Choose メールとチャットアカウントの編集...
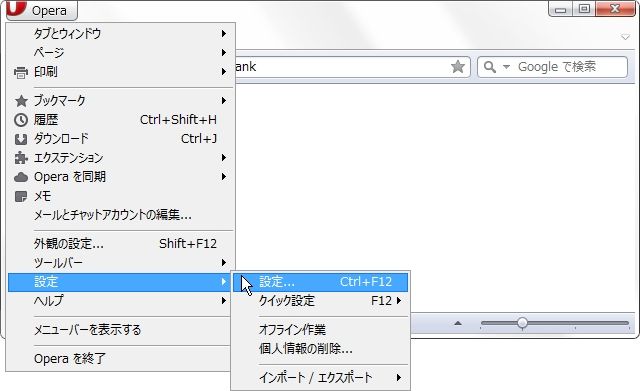 [121, 215]
